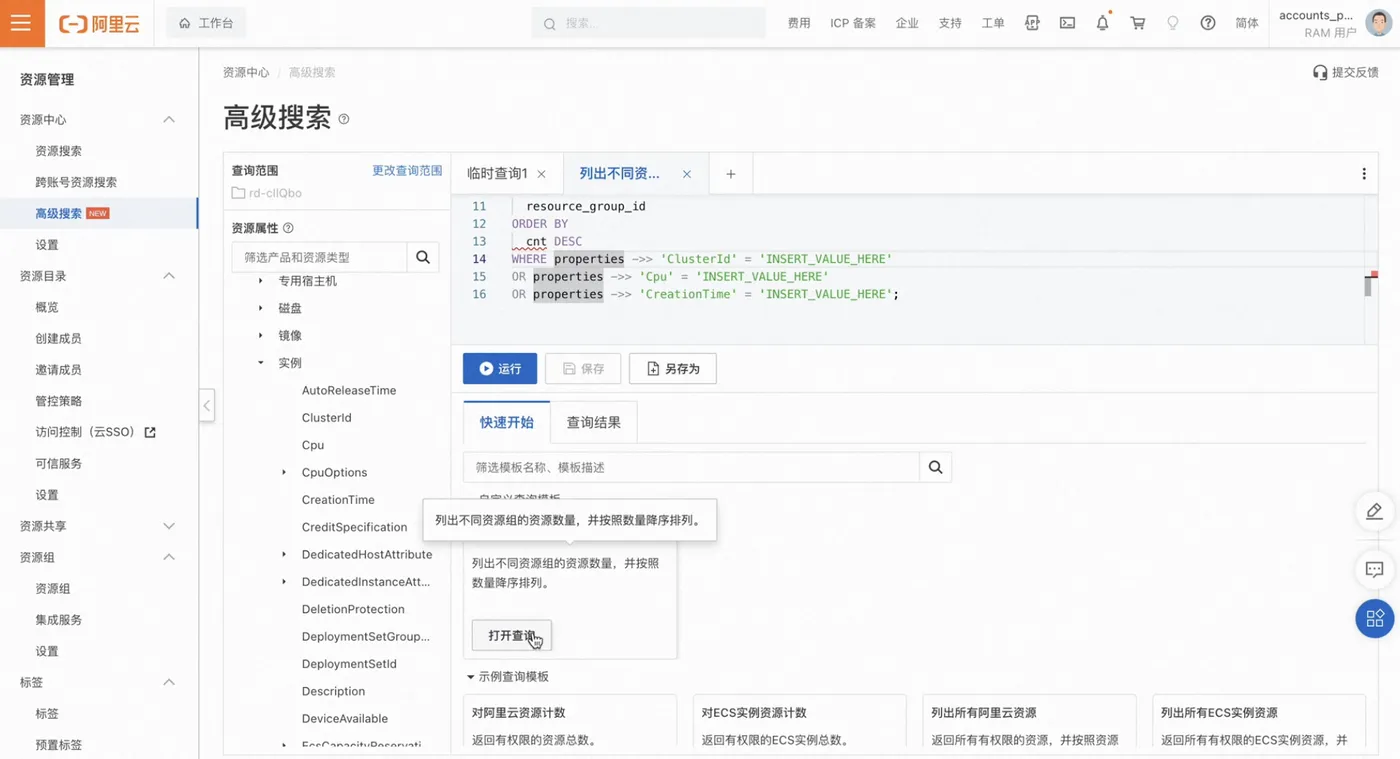Click the API developer tools icon
Image resolution: width=1400 pixels, height=759 pixels.
click(x=1033, y=23)
